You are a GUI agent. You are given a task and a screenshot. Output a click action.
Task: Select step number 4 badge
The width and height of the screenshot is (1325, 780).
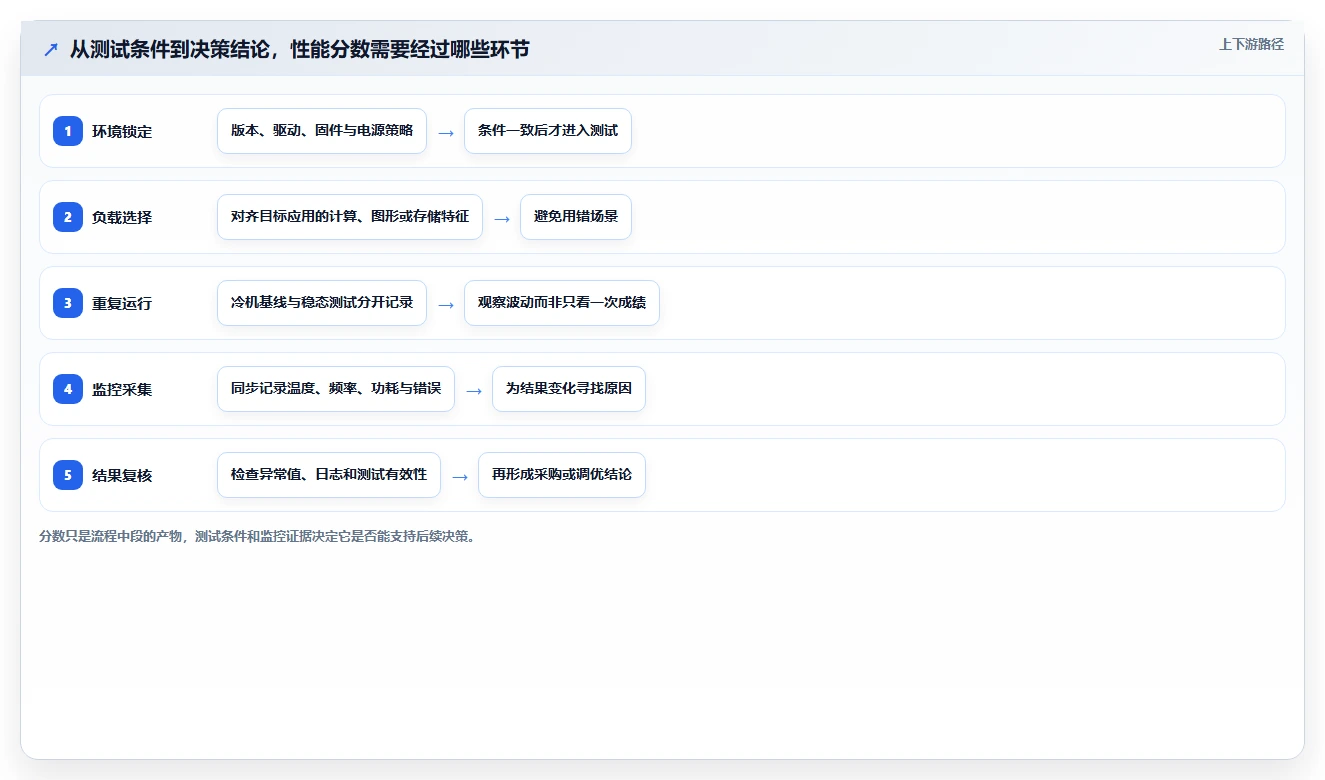point(68,389)
